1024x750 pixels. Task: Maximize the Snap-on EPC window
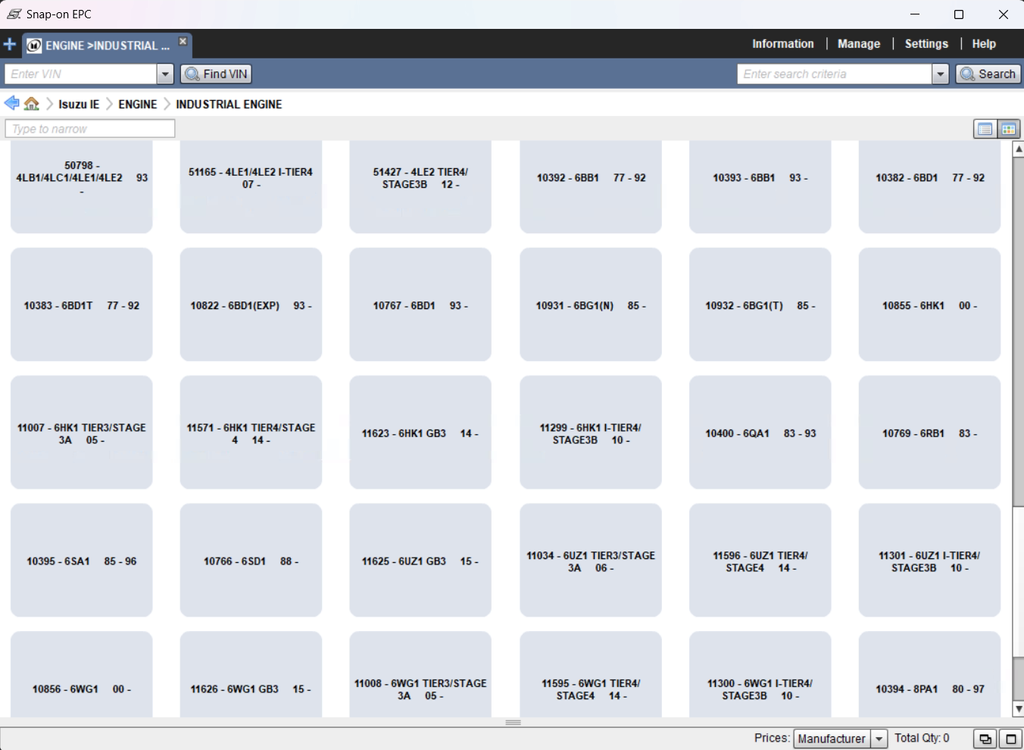[959, 14]
